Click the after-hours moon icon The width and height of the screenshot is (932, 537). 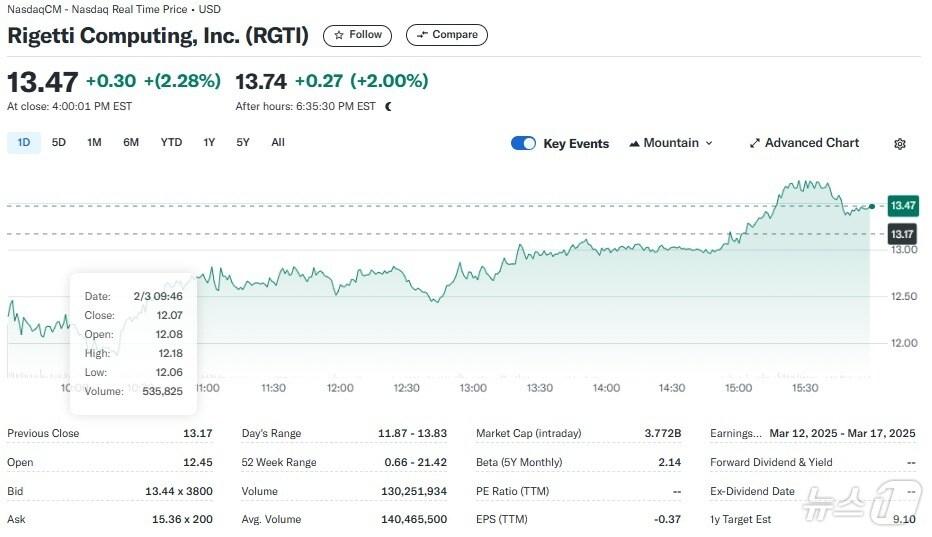pos(388,106)
